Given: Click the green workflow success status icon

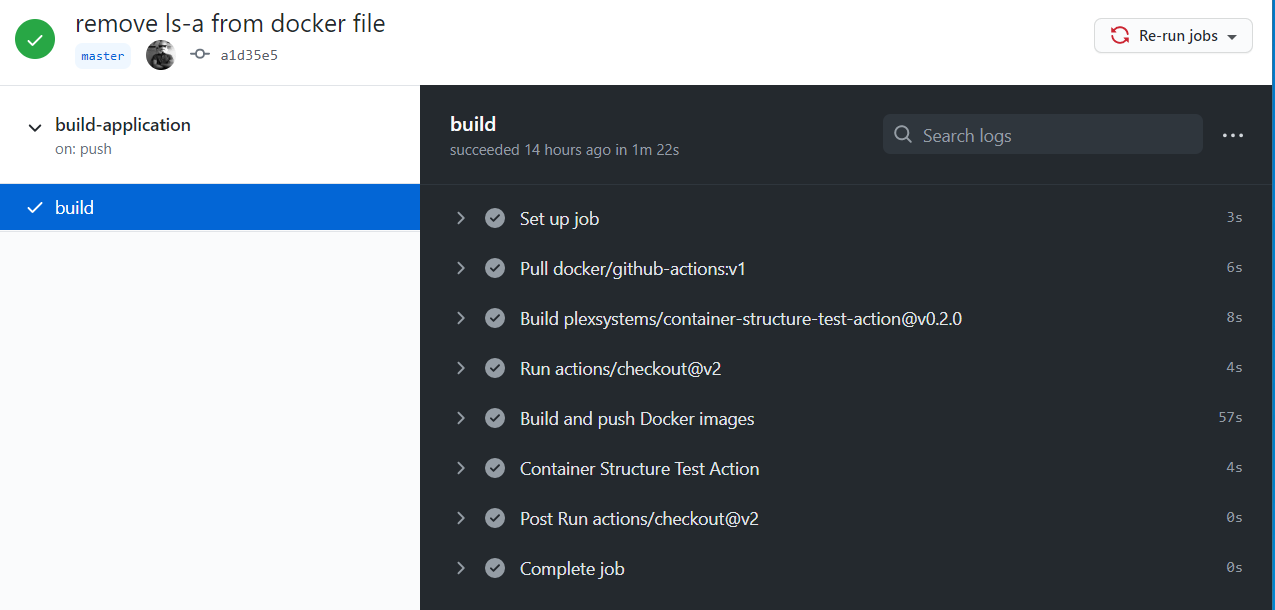Looking at the screenshot, I should [x=35, y=39].
